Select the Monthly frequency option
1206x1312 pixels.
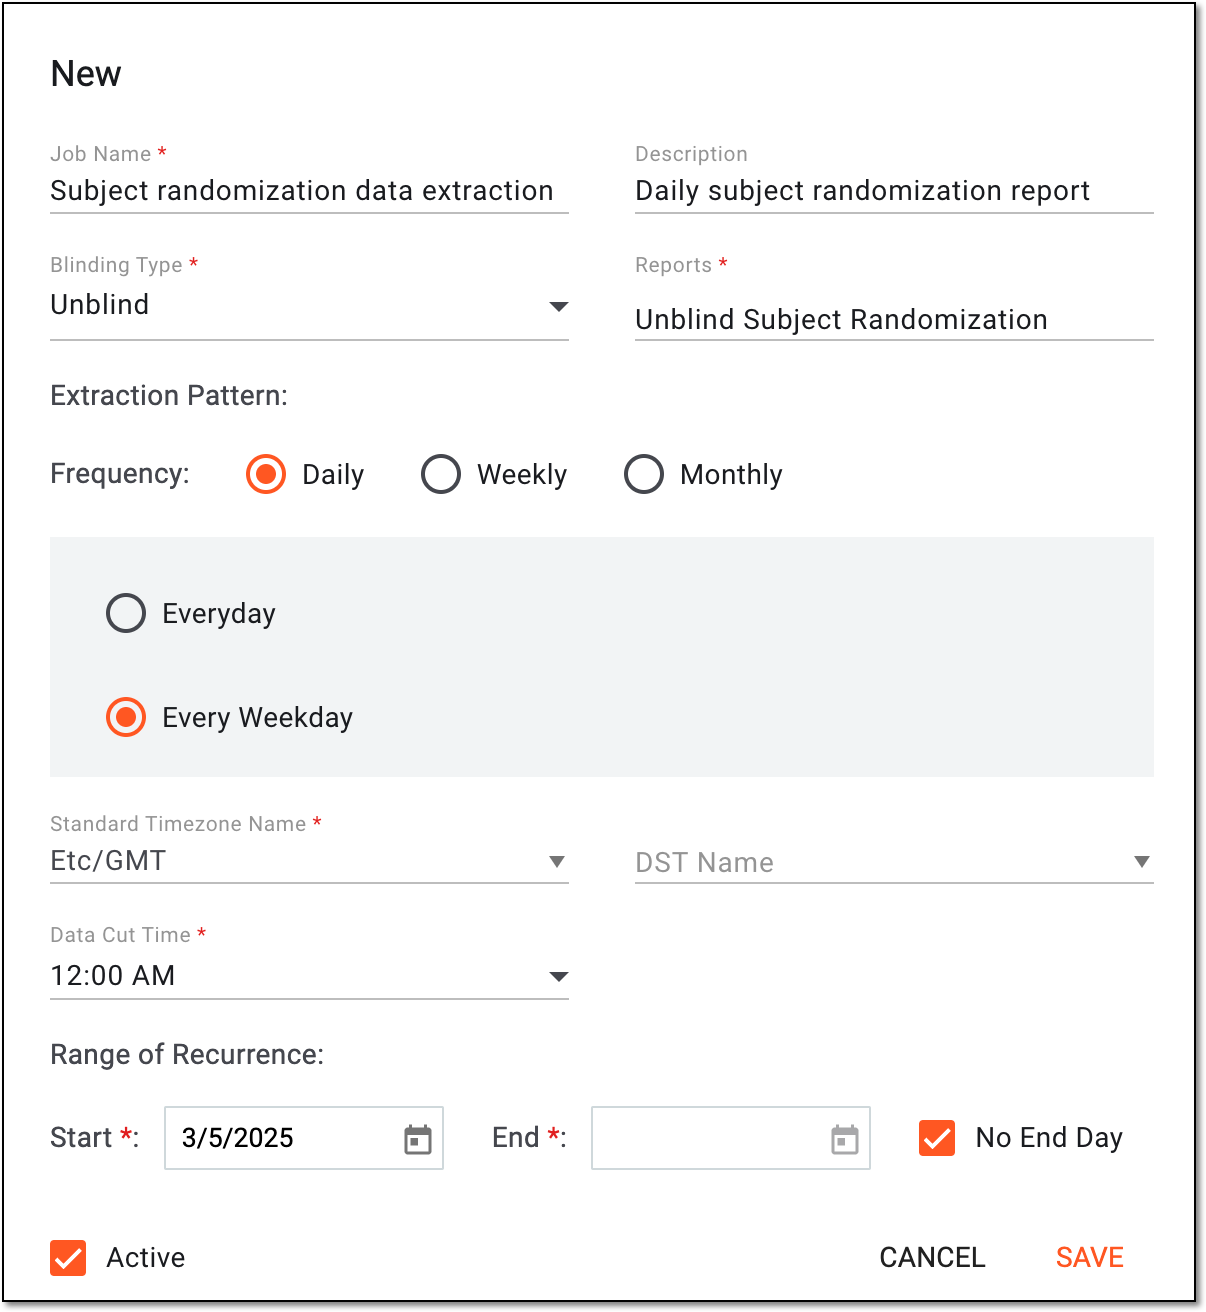[644, 474]
